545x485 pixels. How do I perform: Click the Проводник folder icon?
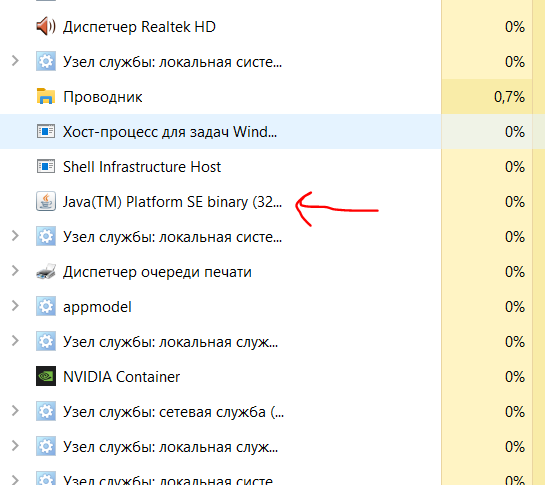click(x=46, y=96)
